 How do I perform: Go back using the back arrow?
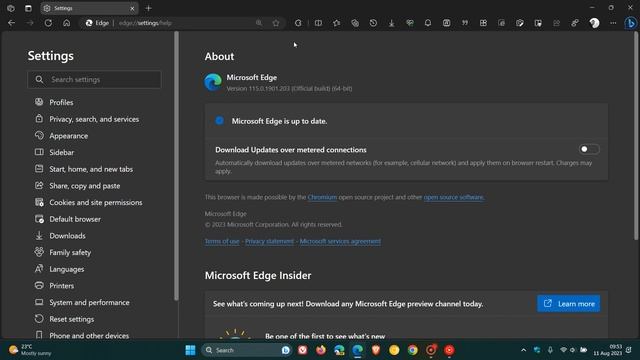coord(11,23)
